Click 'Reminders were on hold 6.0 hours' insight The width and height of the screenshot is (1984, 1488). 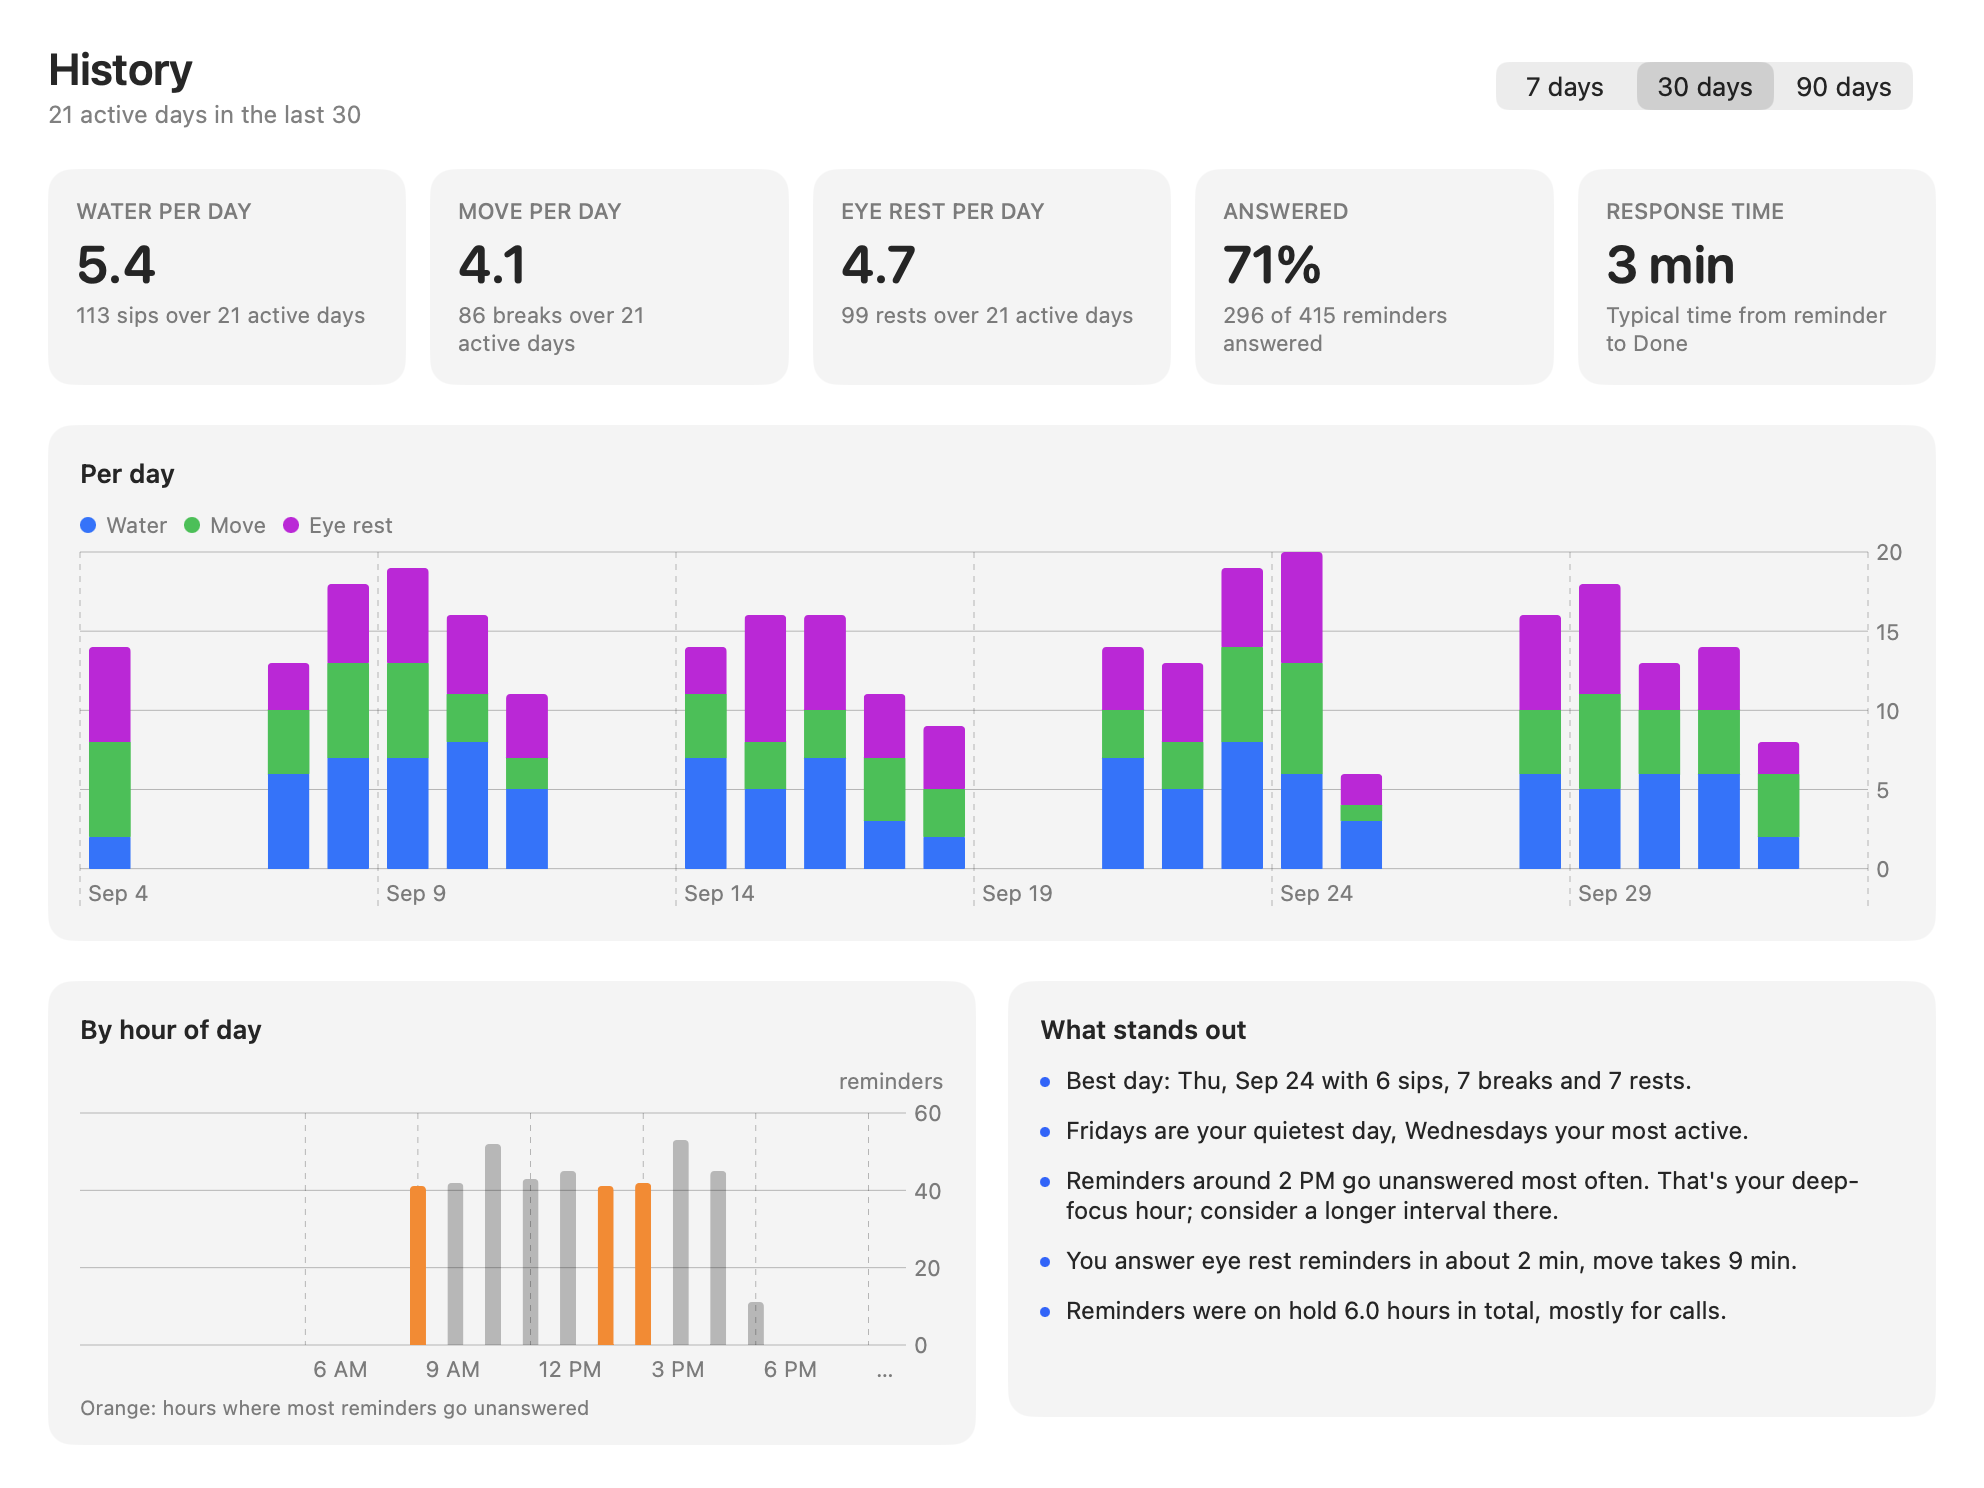click(x=1396, y=1311)
